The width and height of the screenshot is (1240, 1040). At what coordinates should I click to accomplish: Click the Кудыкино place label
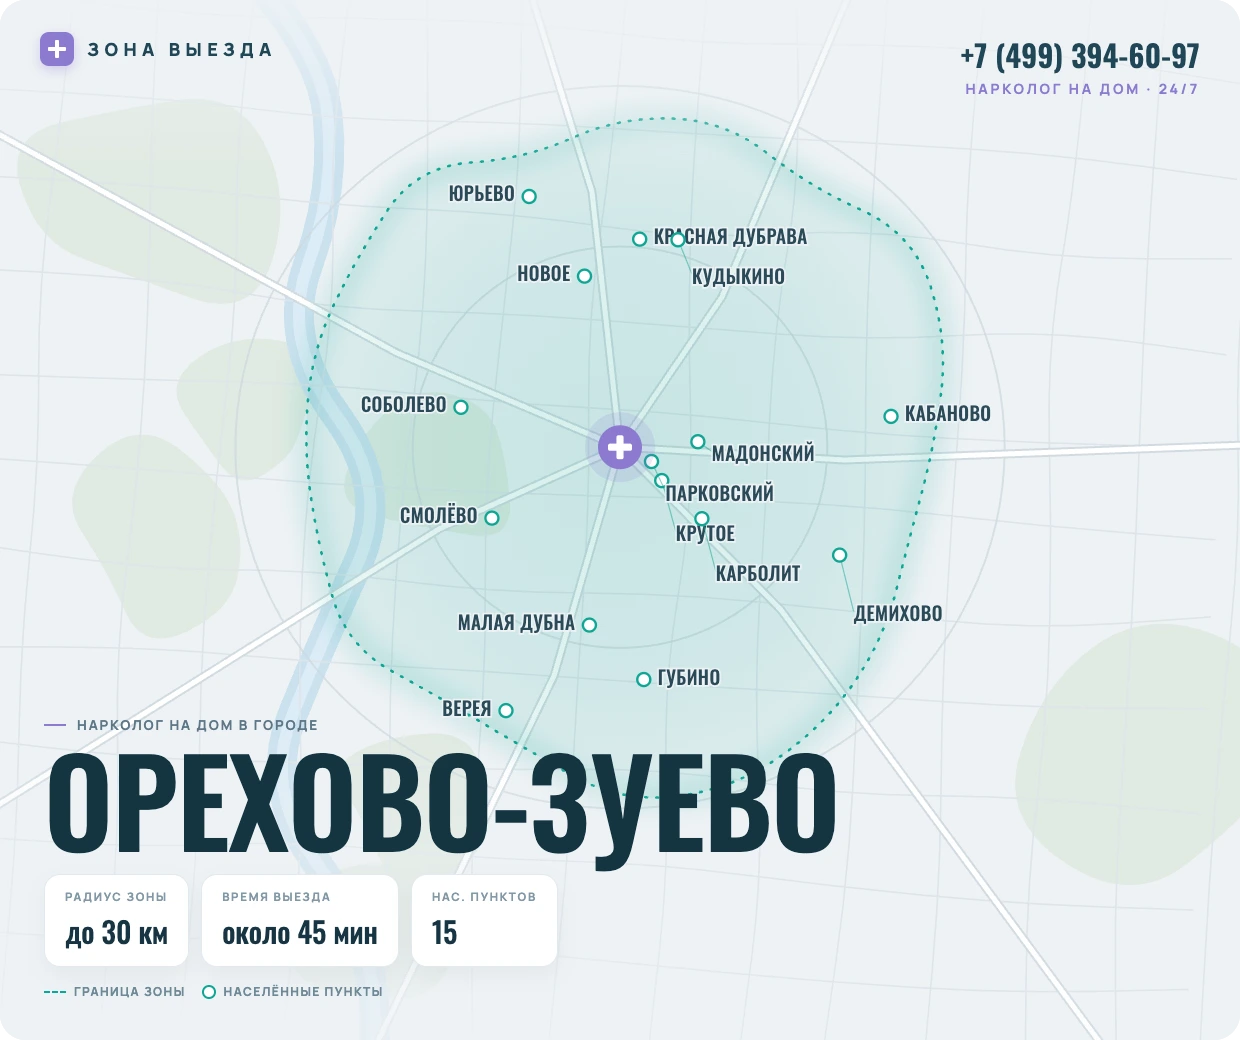click(x=738, y=277)
